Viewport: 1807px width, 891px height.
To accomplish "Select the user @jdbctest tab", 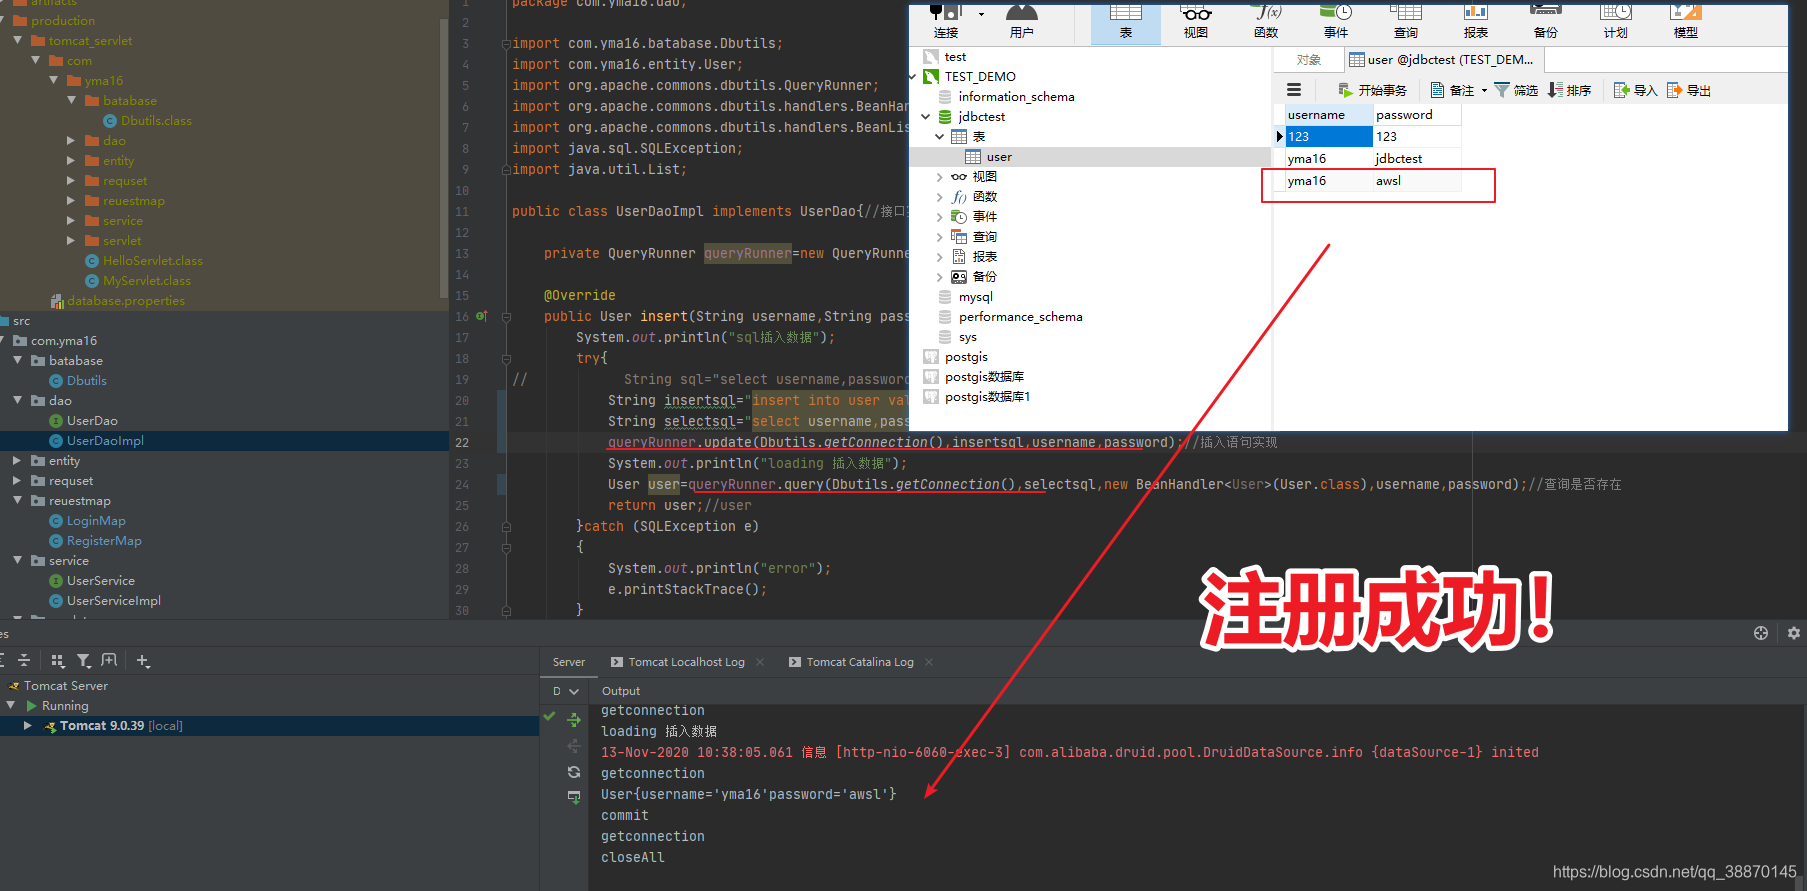I will (1442, 60).
